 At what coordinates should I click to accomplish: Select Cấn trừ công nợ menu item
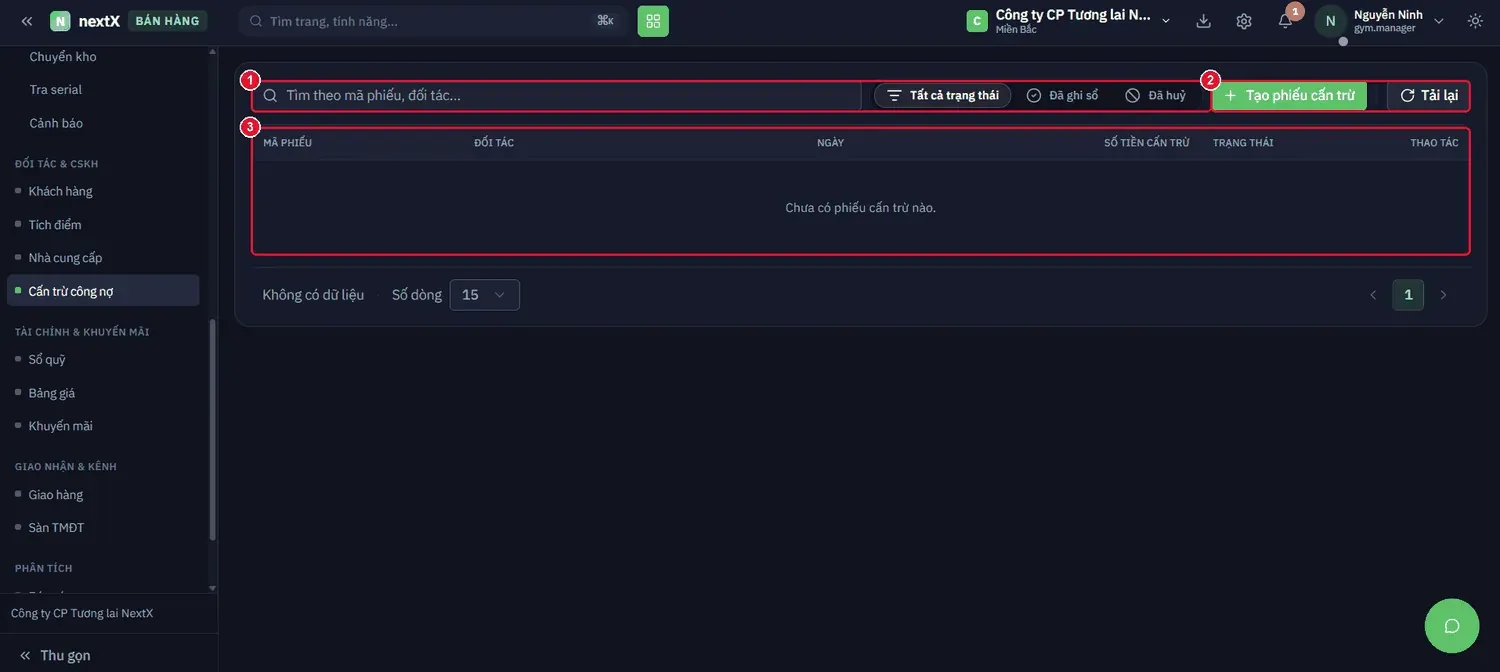pyautogui.click(x=103, y=291)
